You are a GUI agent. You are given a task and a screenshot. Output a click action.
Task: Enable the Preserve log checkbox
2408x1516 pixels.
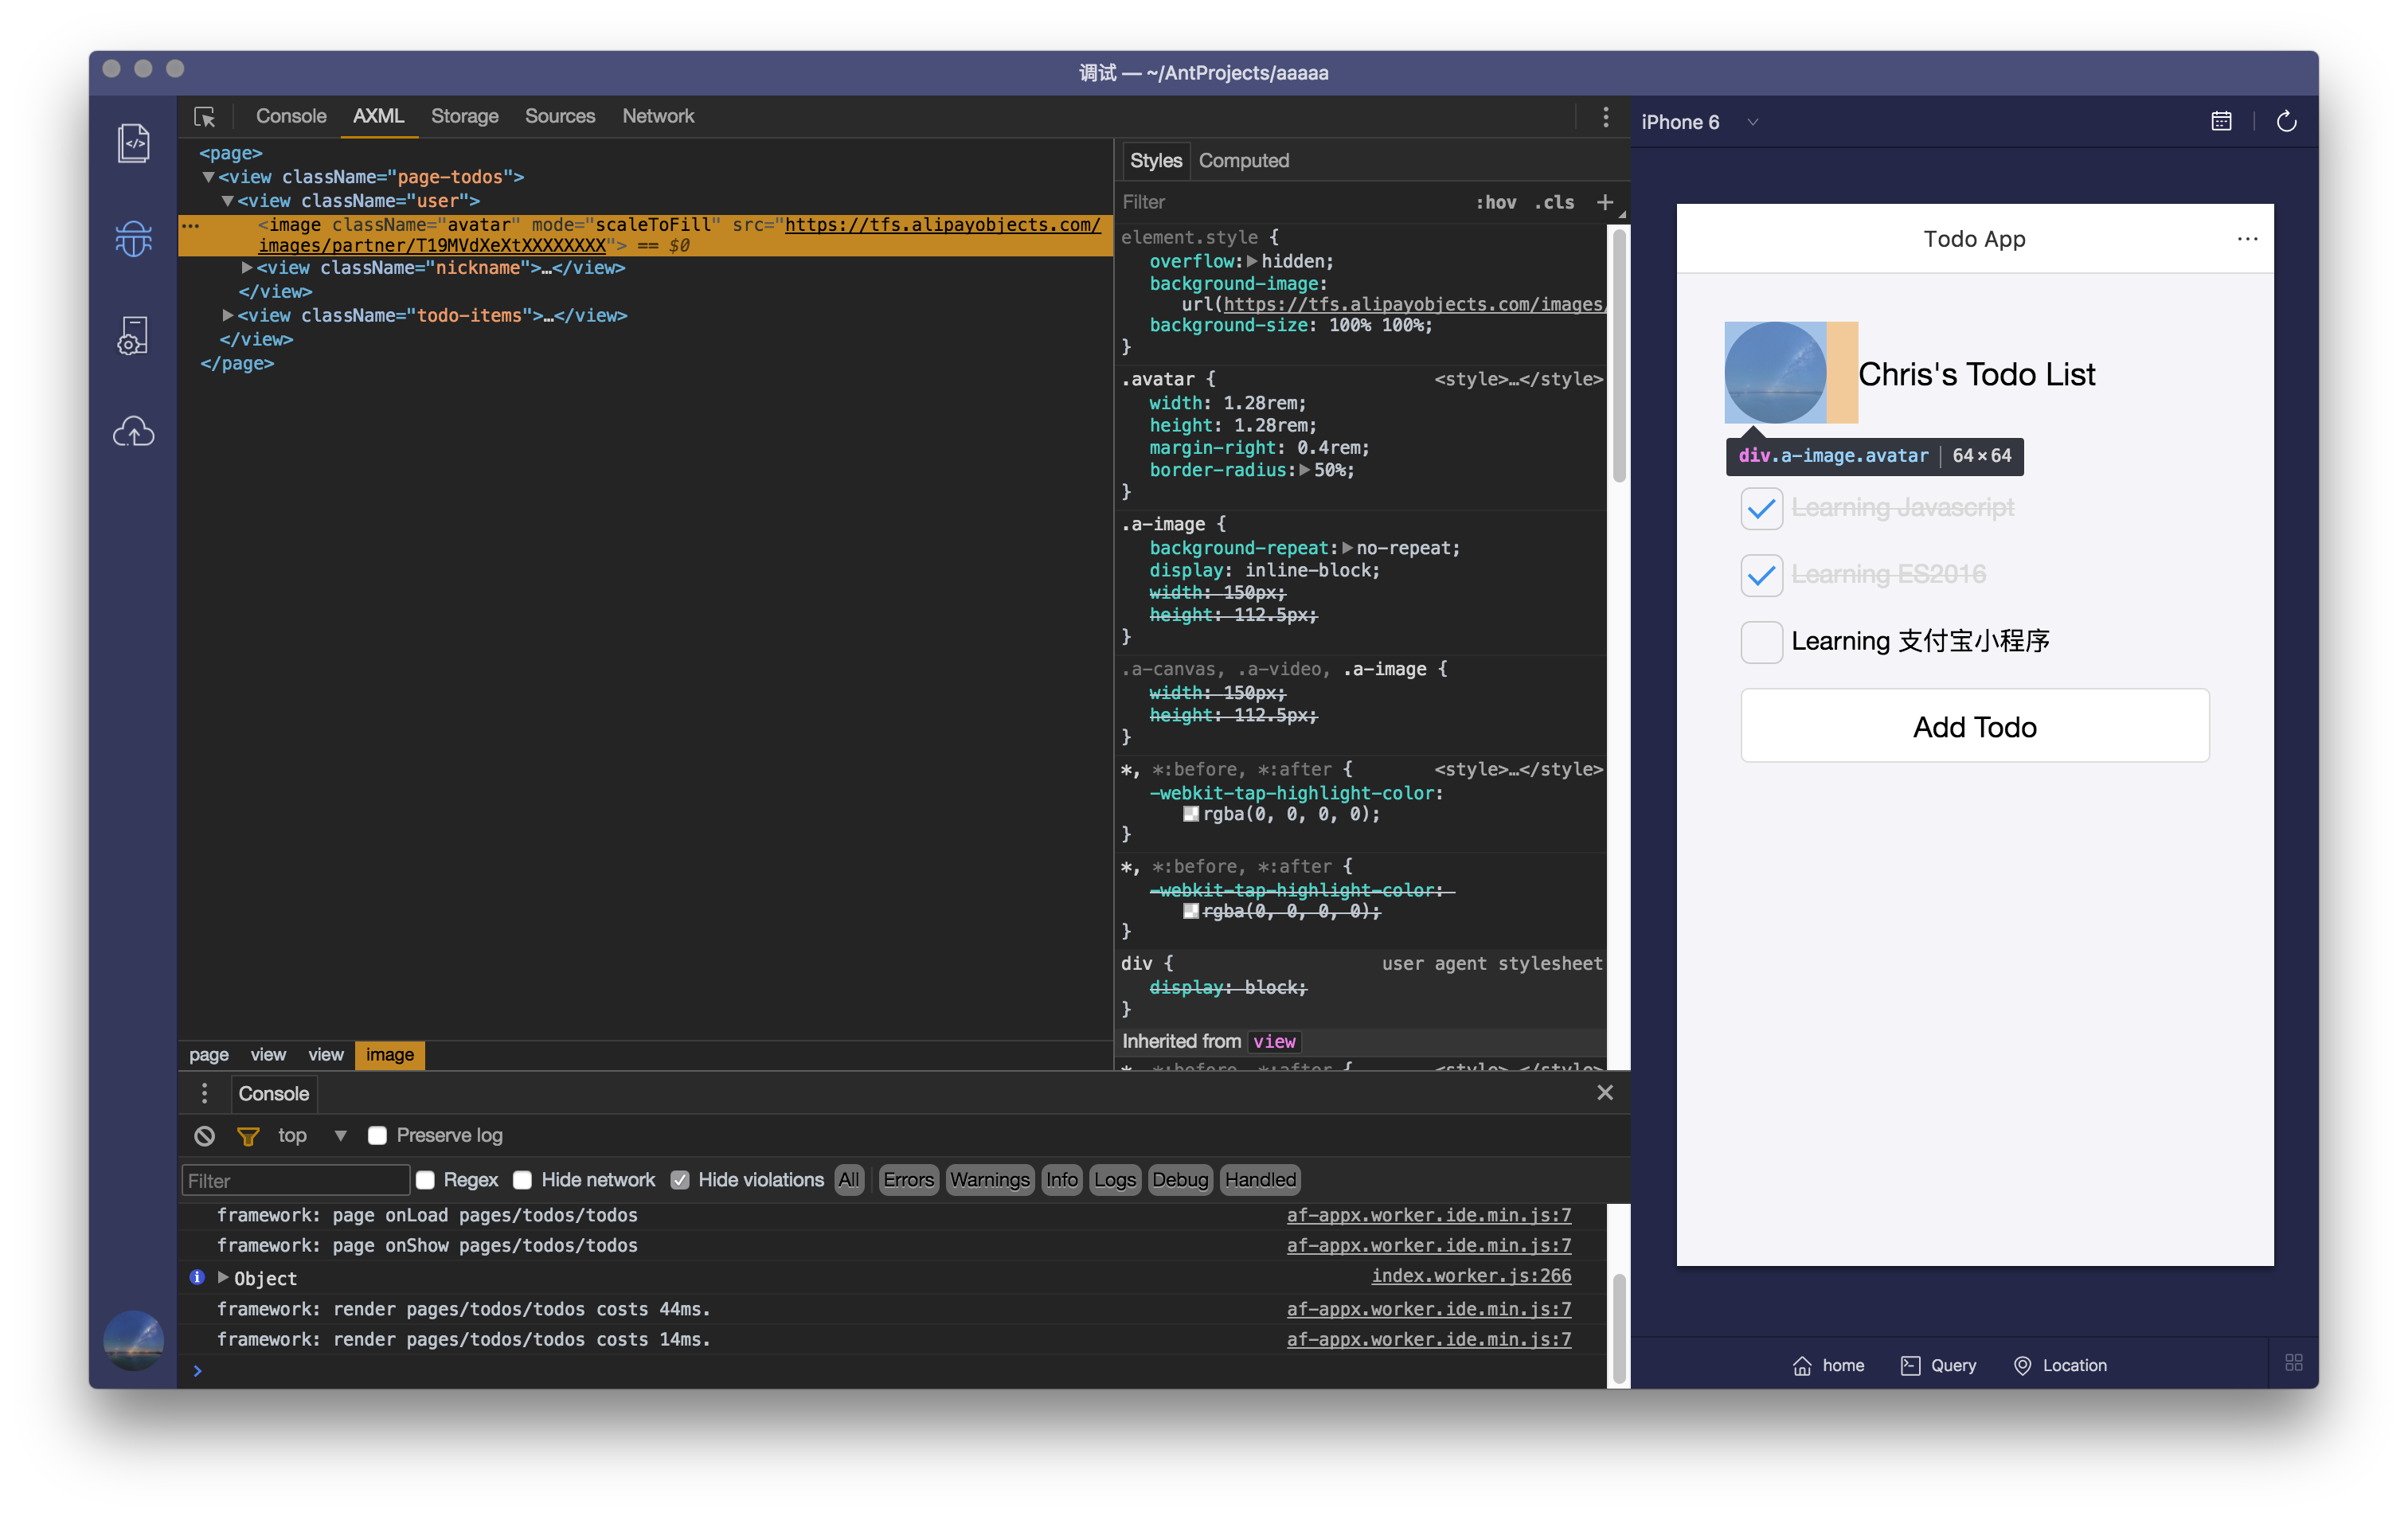click(x=377, y=1135)
